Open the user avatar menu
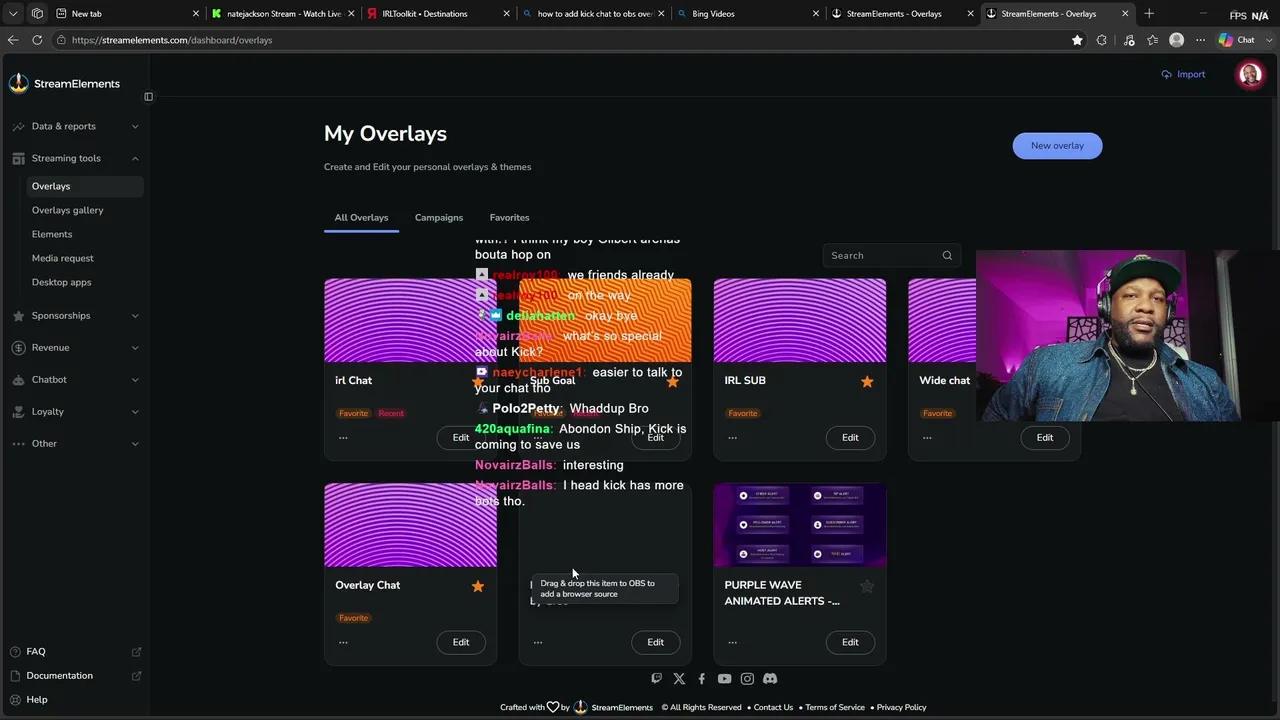Image resolution: width=1280 pixels, height=720 pixels. (1250, 75)
